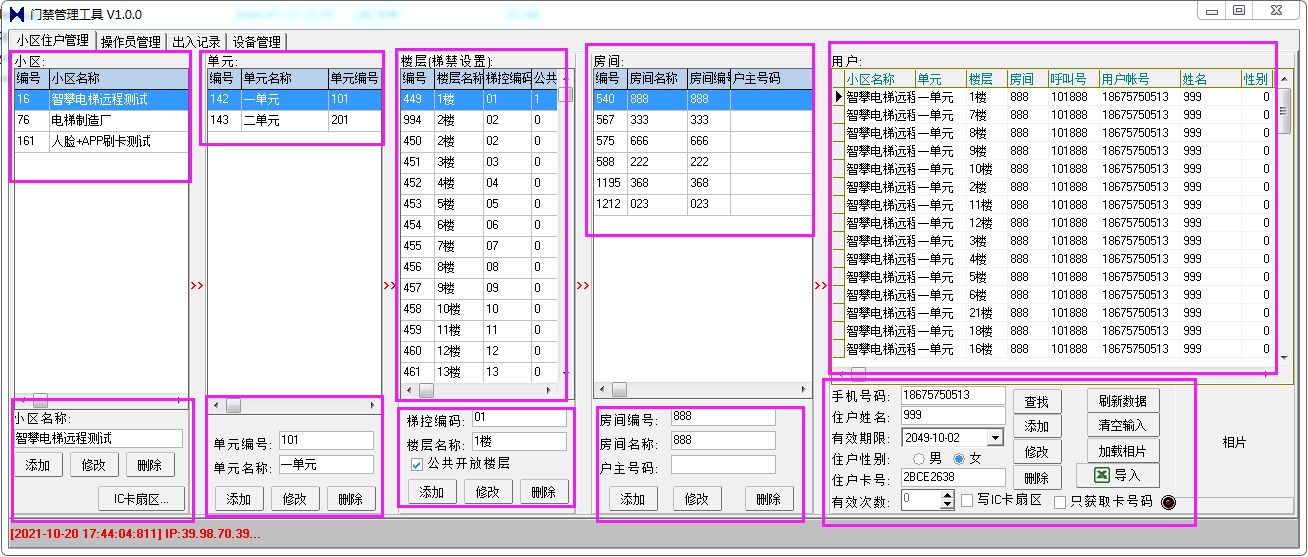Screen dimensions: 1308x557
Task: Click the current row pointer in 用户 table
Action: [839, 97]
